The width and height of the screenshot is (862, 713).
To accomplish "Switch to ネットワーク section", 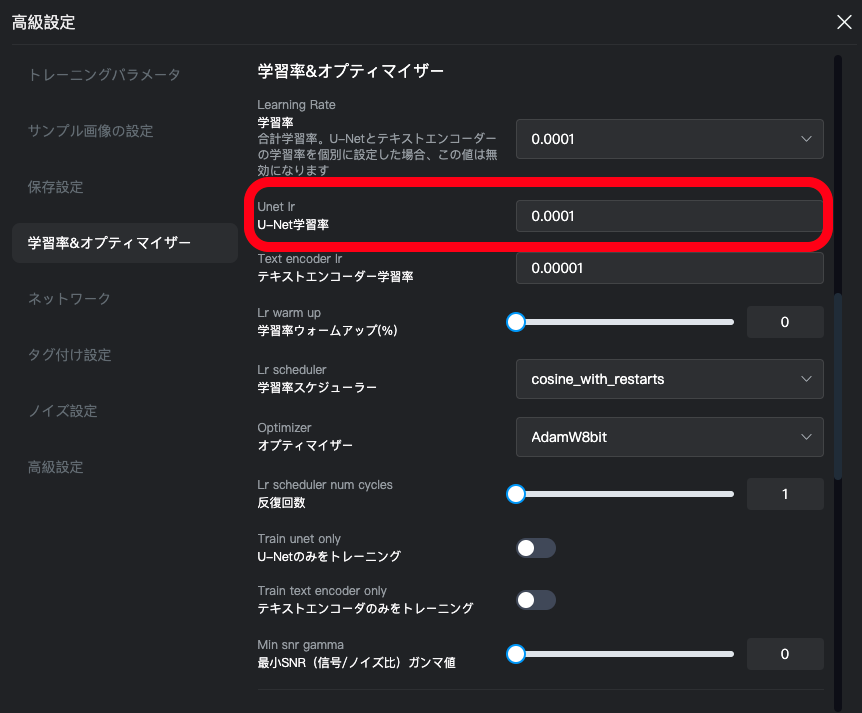I will click(x=69, y=299).
